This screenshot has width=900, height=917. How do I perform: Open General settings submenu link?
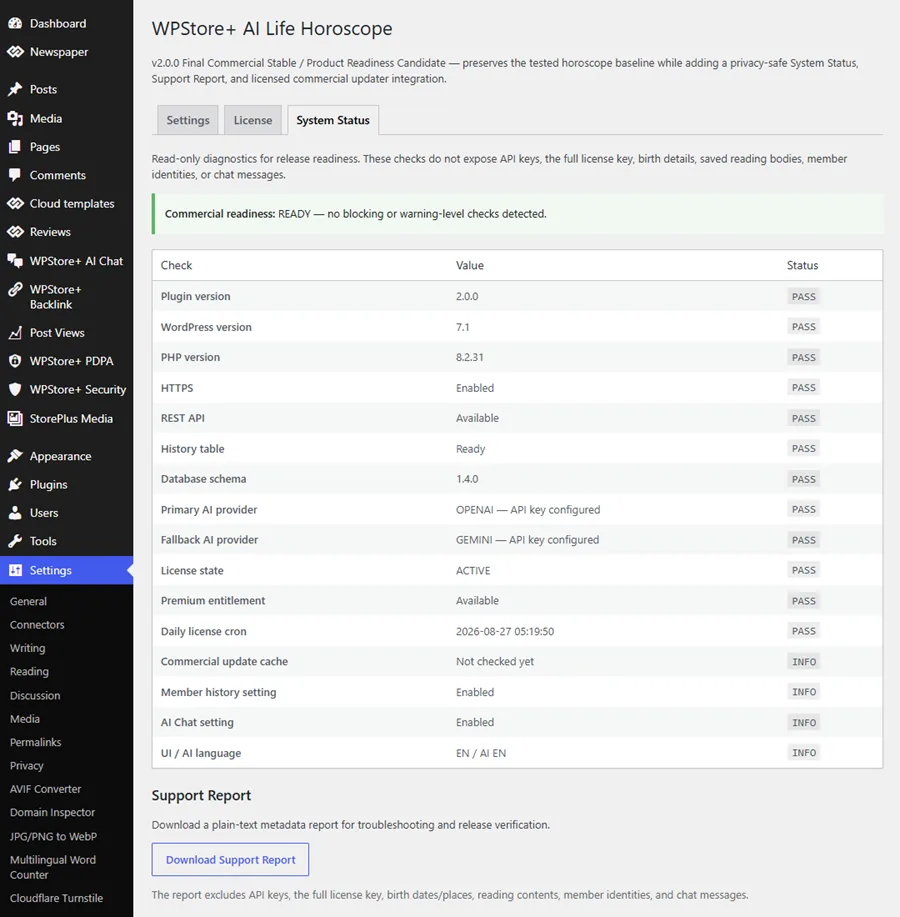click(28, 601)
